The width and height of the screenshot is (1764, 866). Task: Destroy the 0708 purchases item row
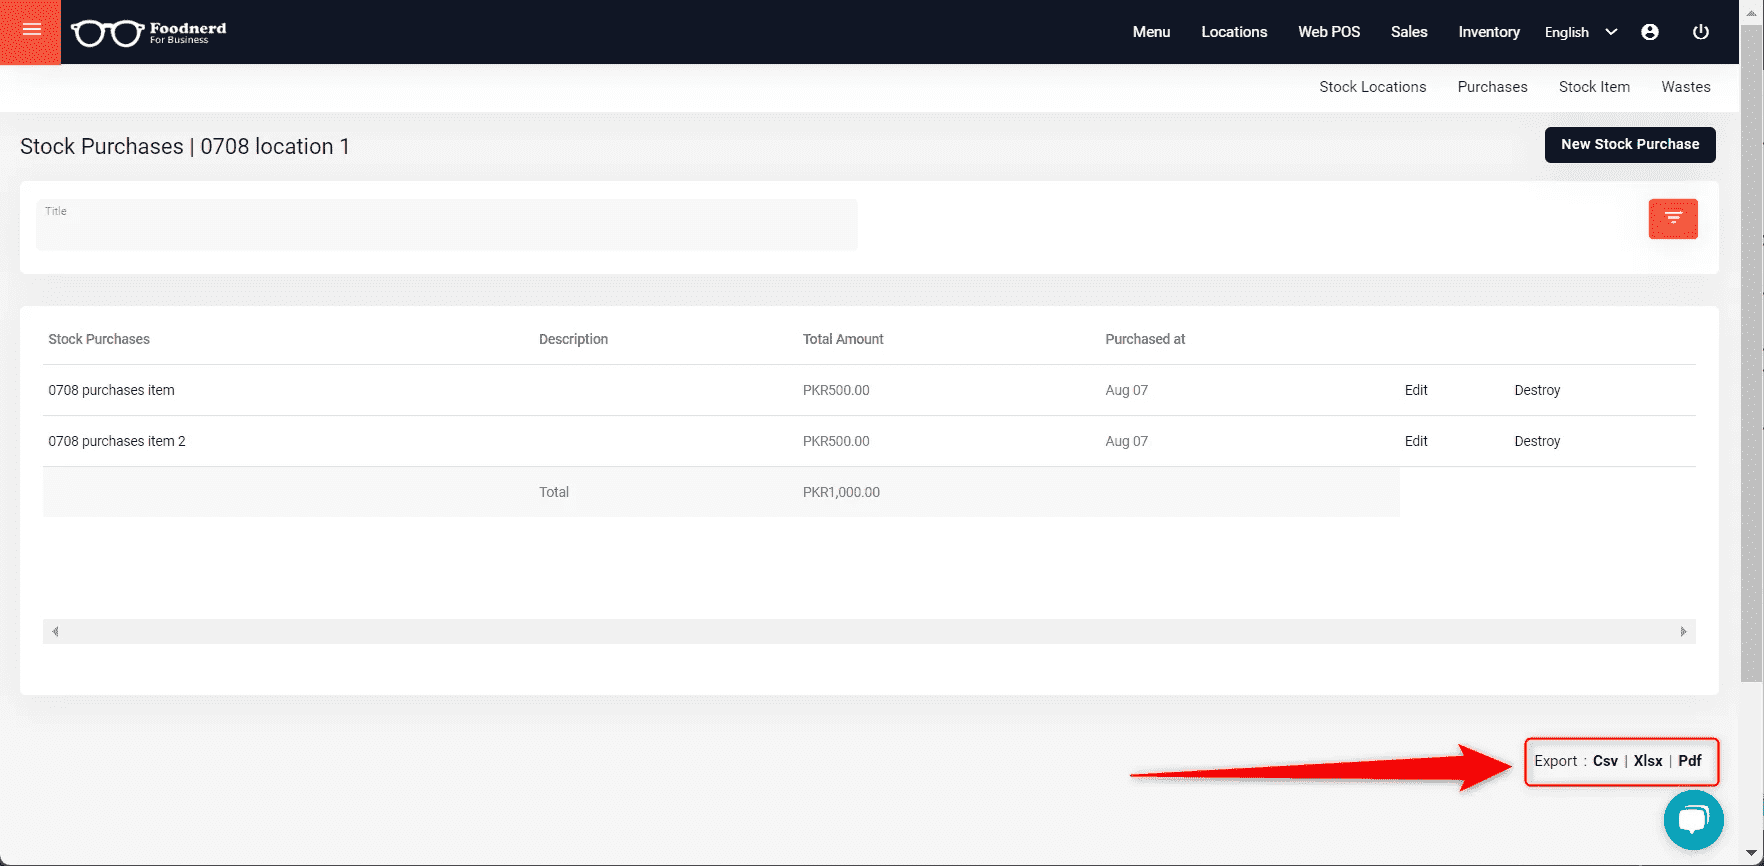1537,390
